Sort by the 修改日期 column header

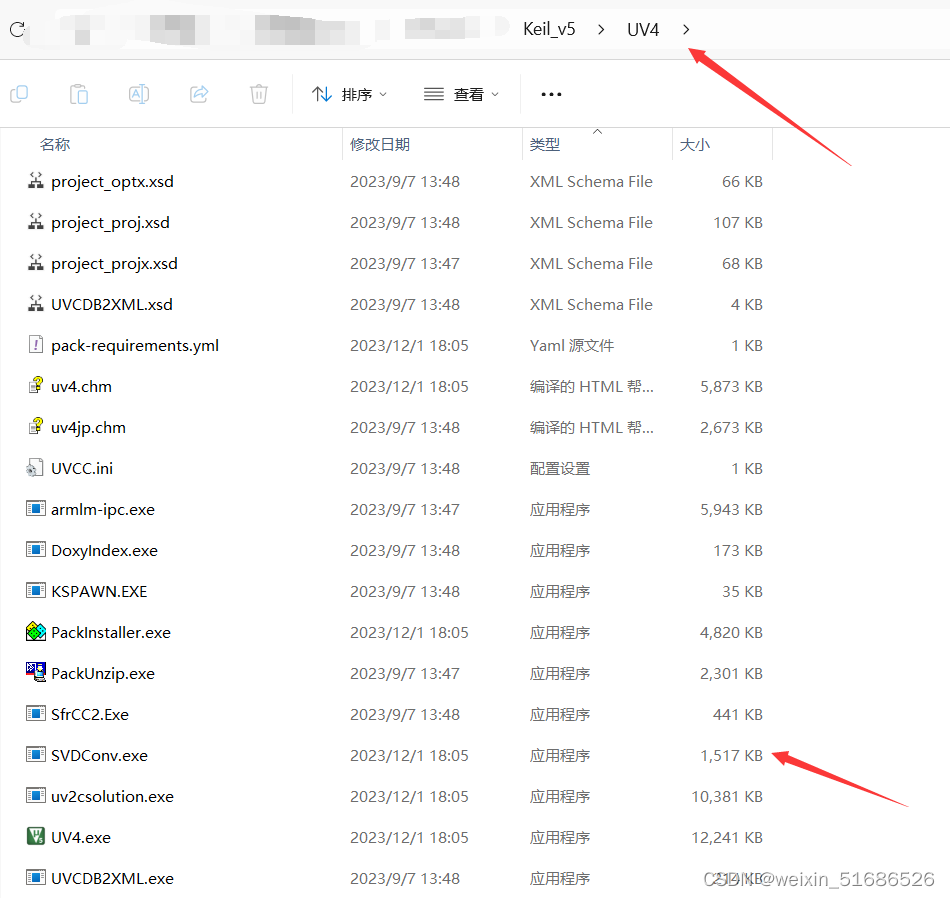pos(380,144)
